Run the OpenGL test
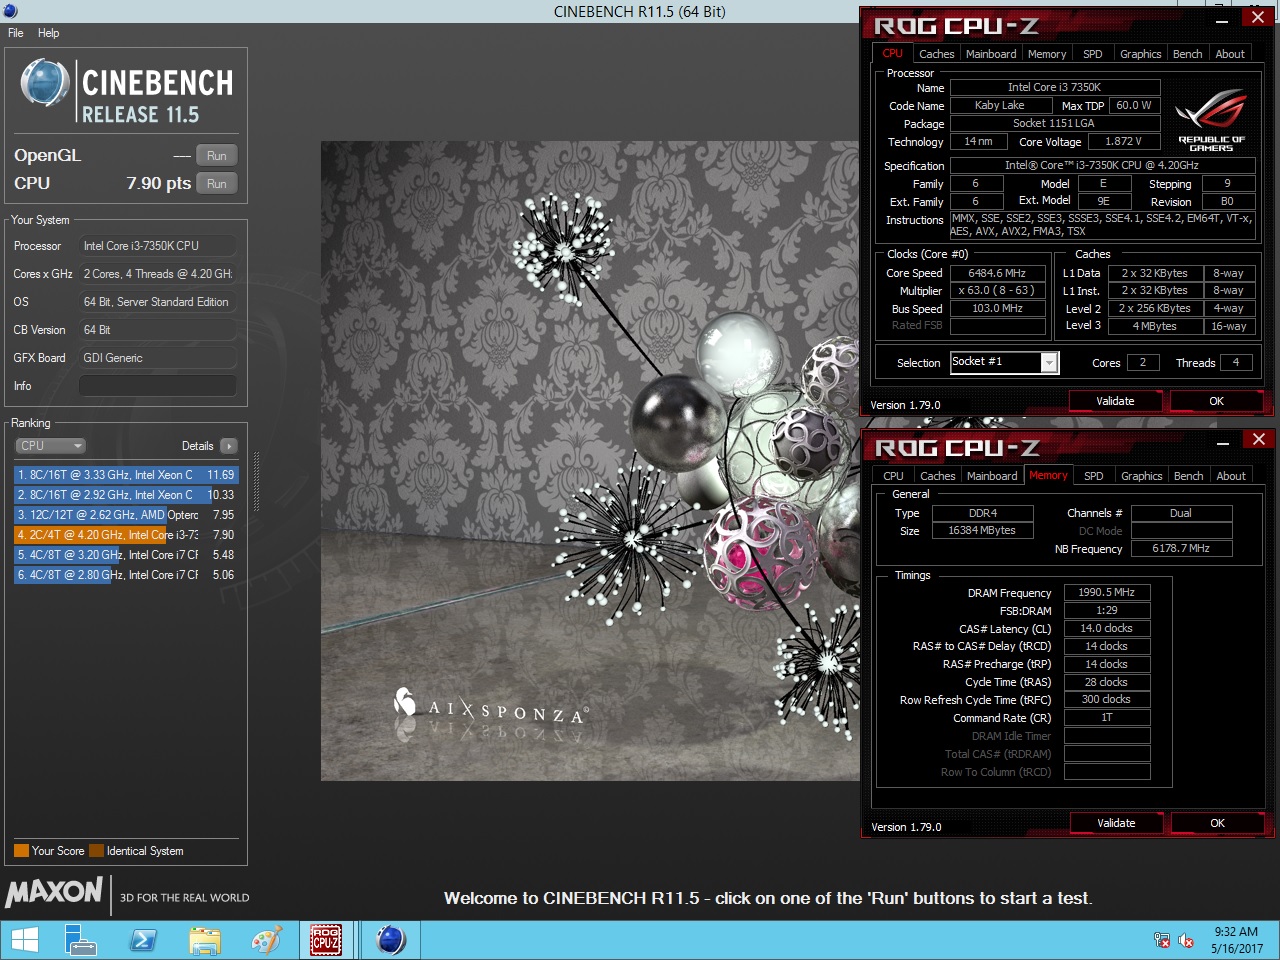The image size is (1280, 960). pyautogui.click(x=217, y=156)
